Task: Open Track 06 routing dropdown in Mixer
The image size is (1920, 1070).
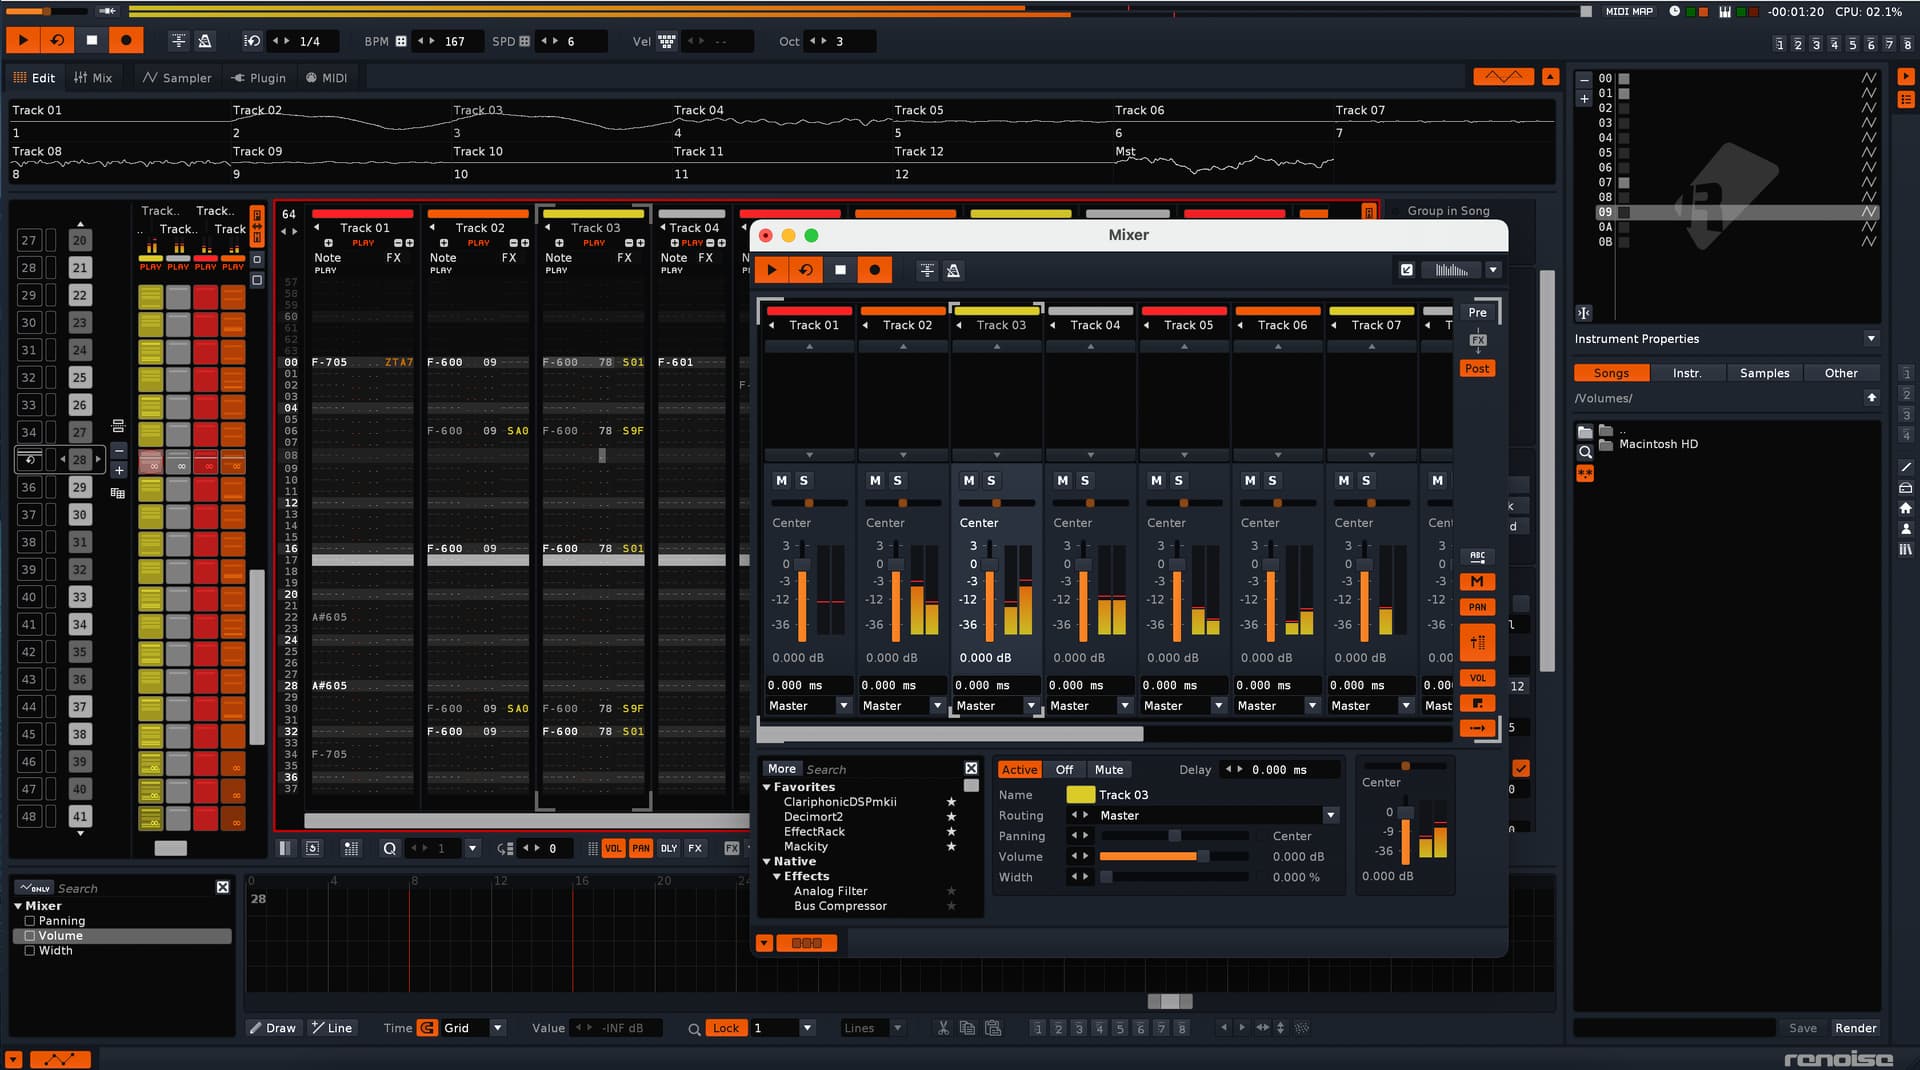Action: tap(1277, 706)
